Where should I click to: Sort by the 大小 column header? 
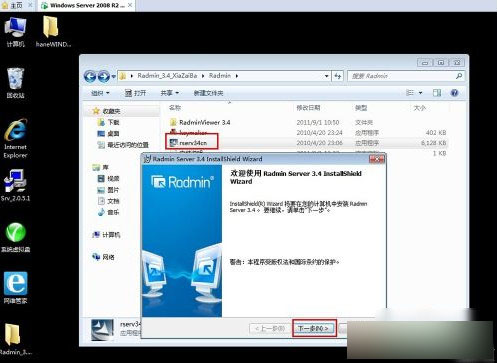[x=419, y=108]
